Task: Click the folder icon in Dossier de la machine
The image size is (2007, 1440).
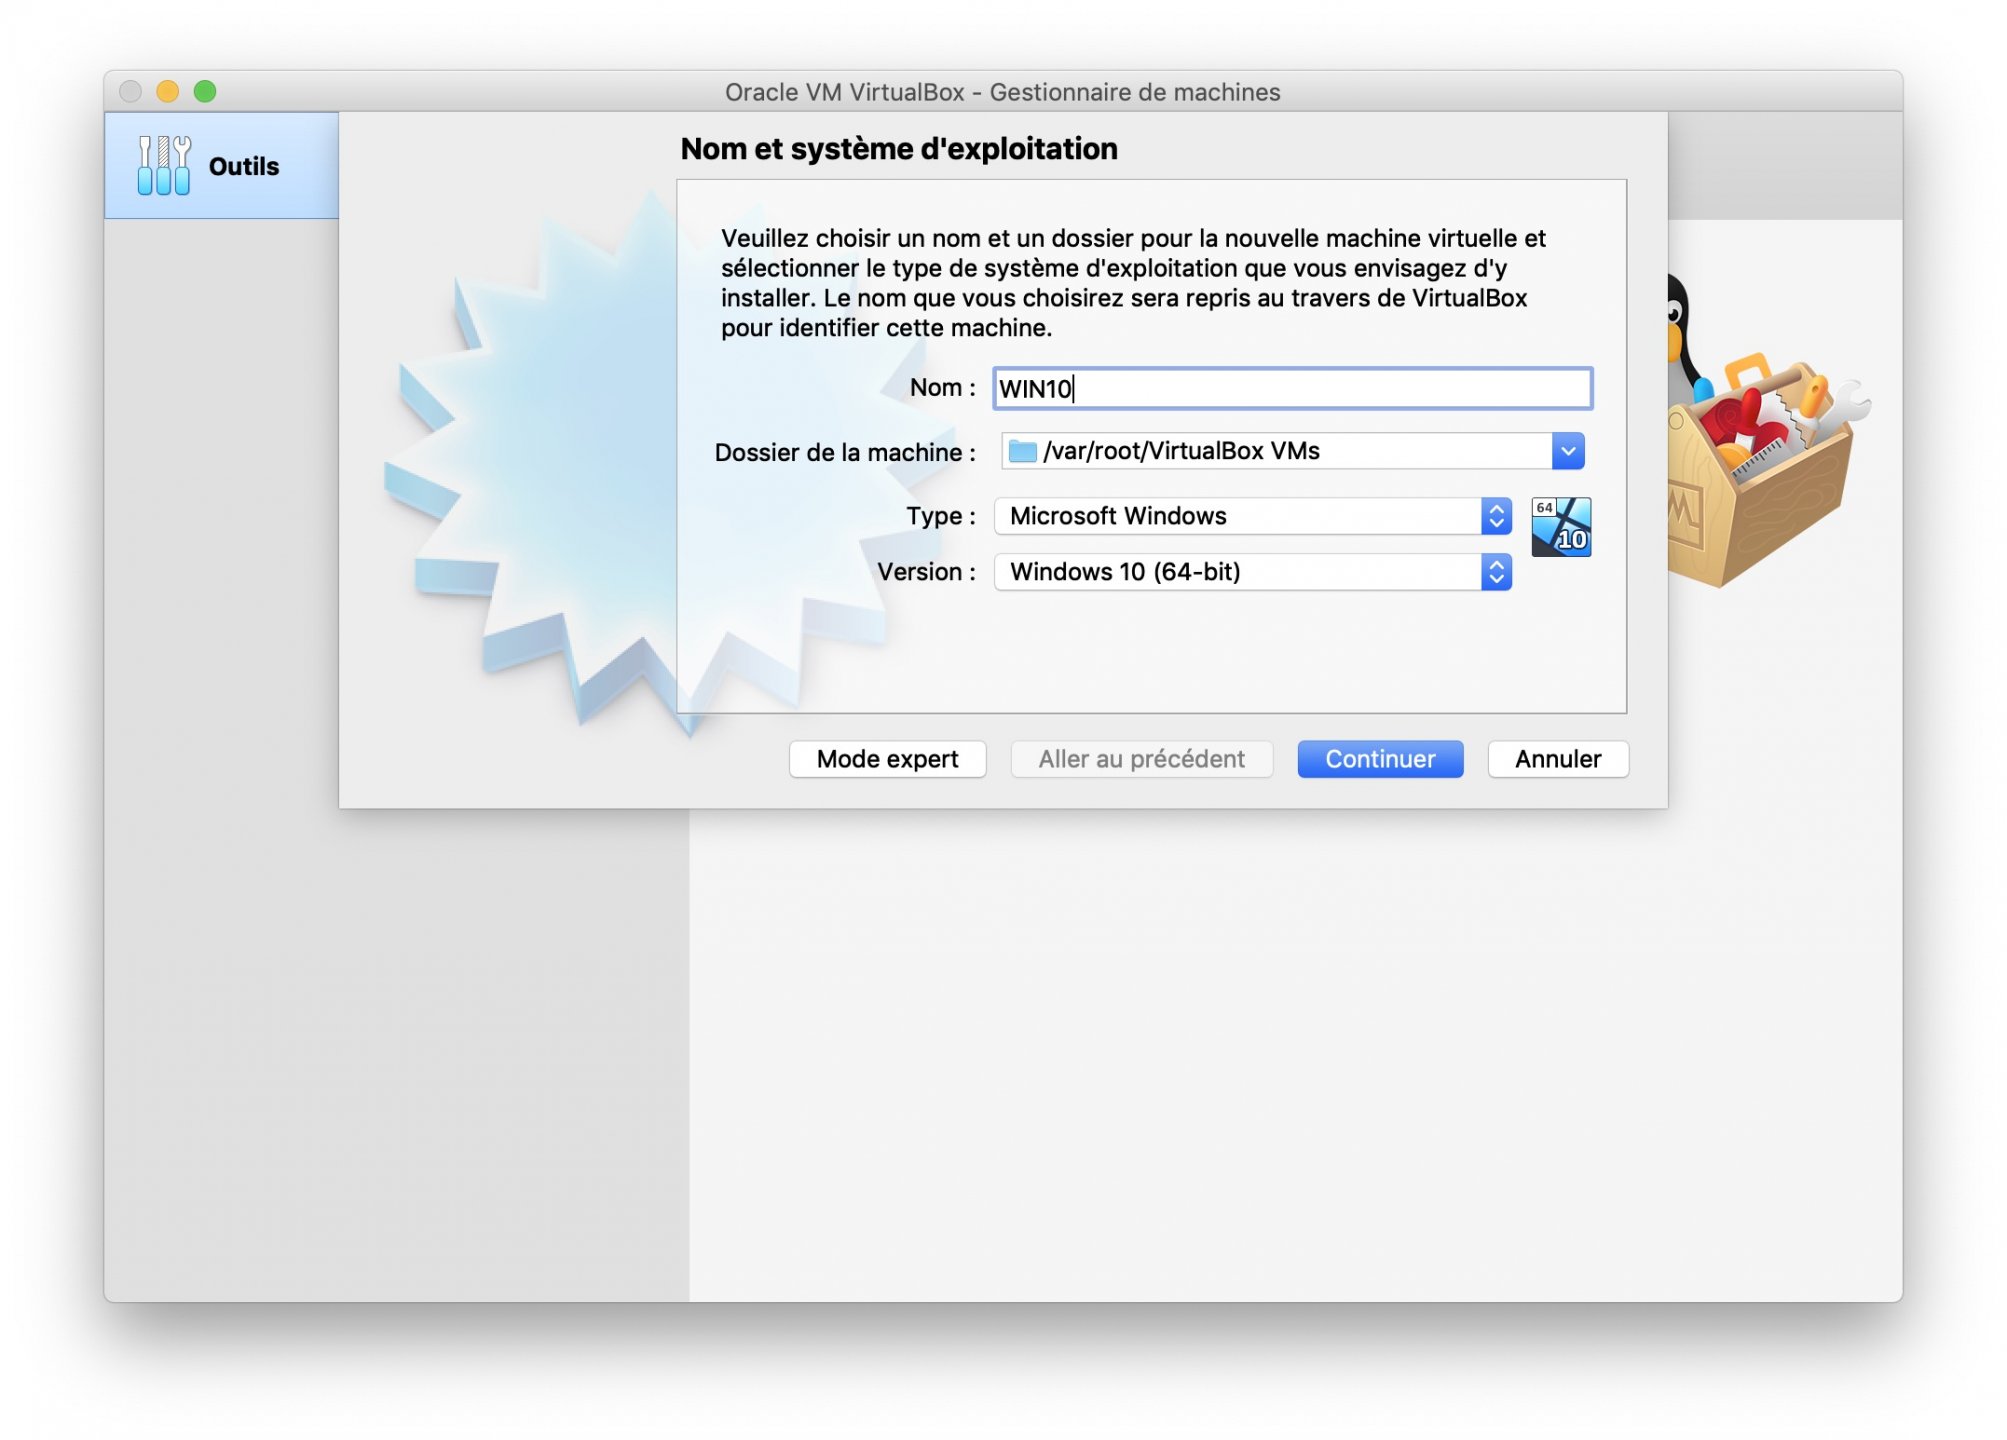Action: (1022, 451)
